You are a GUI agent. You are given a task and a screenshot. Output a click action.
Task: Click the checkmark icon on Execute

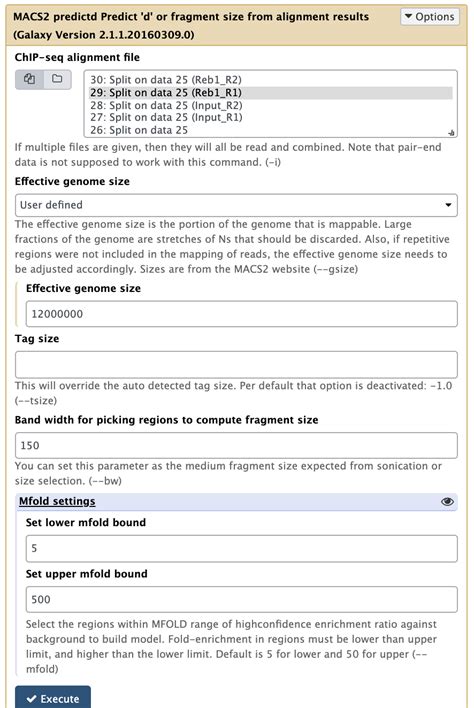31,699
